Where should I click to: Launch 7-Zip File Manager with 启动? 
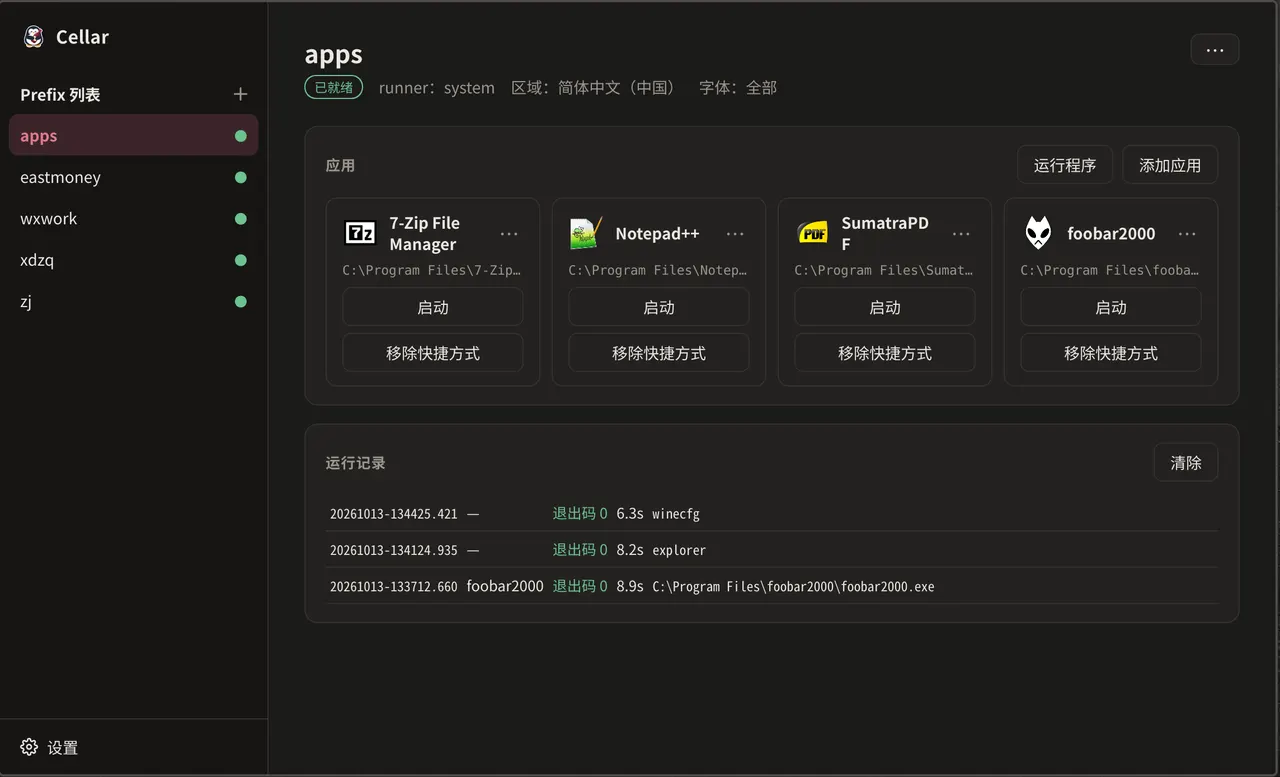pos(433,307)
